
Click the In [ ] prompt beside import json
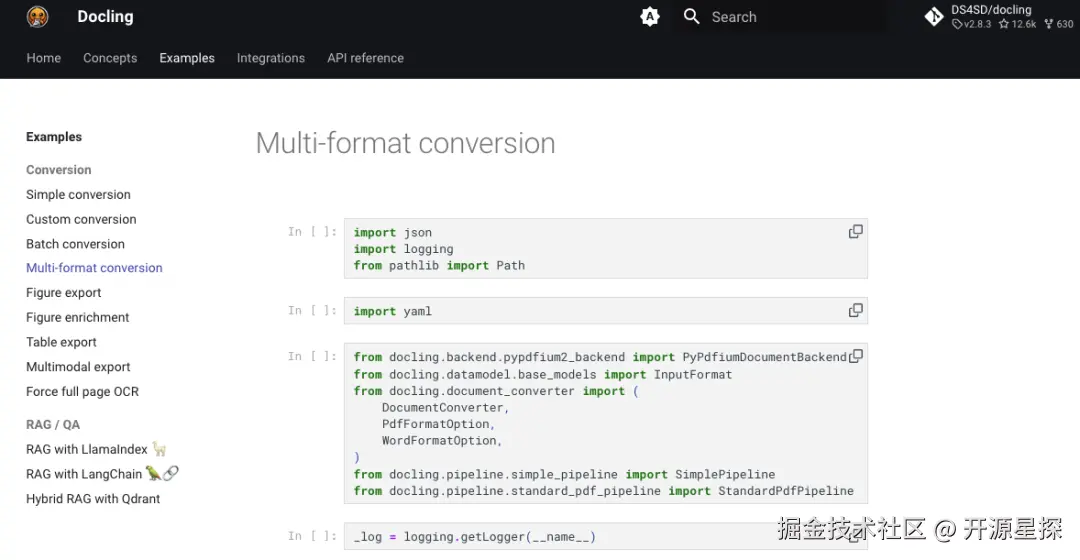(x=312, y=231)
